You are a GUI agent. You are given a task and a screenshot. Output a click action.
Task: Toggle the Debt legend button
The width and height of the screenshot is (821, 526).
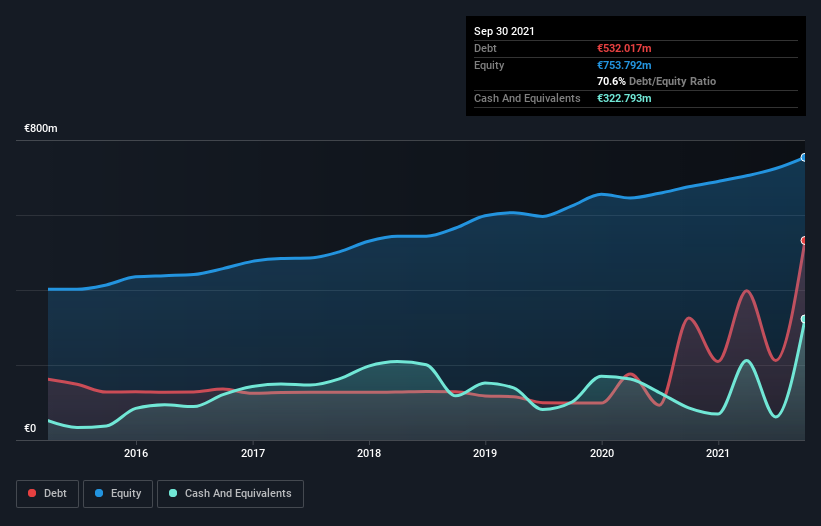pyautogui.click(x=48, y=494)
